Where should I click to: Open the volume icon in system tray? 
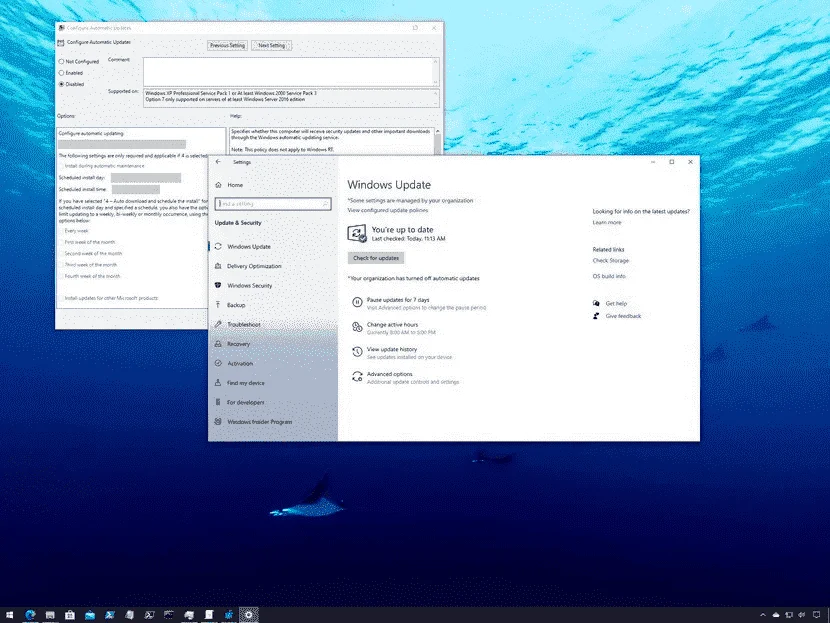[802, 615]
